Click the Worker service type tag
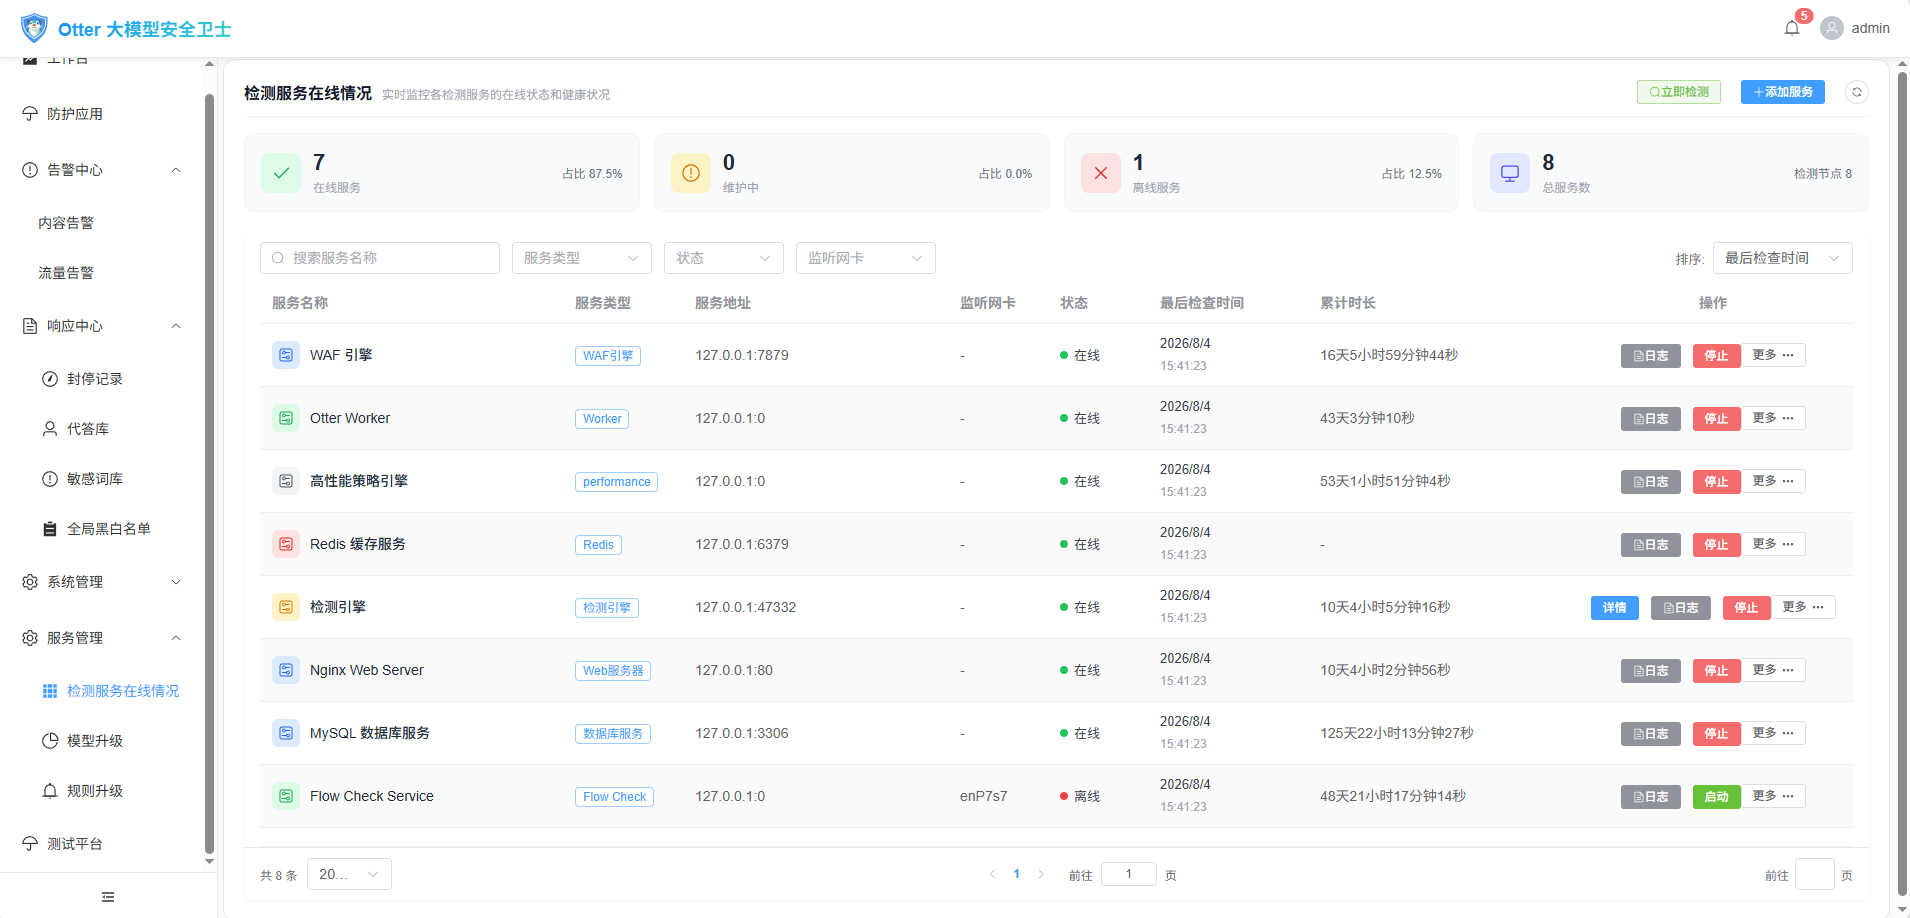Image resolution: width=1910 pixels, height=918 pixels. 602,419
